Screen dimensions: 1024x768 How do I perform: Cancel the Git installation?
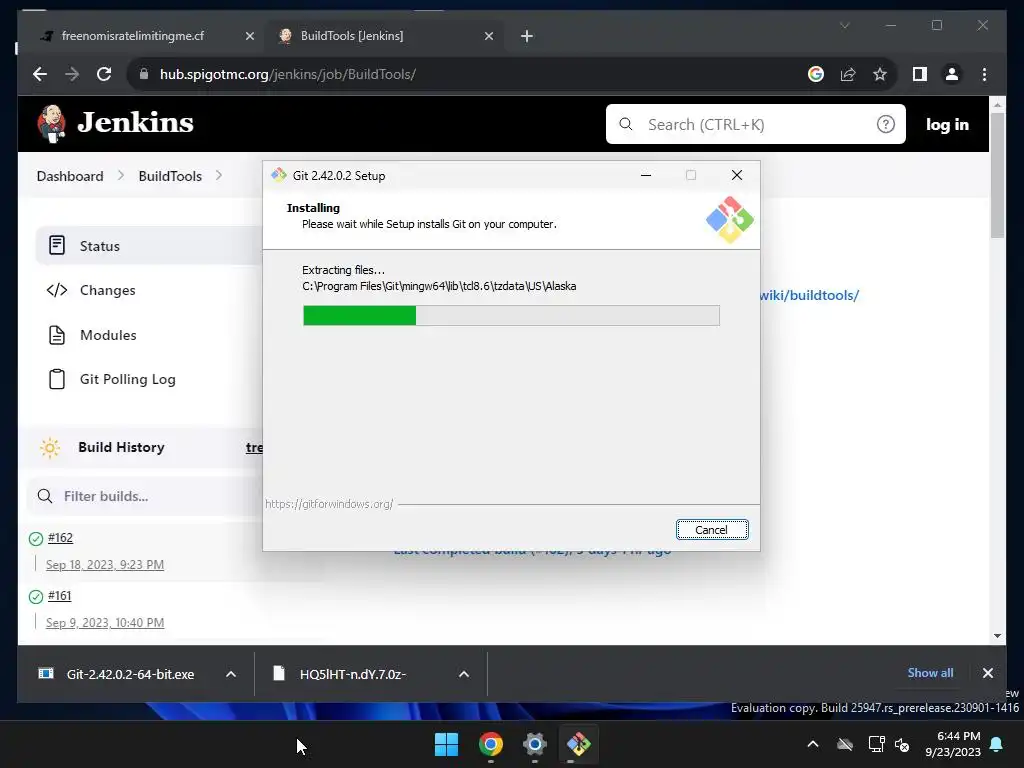[712, 530]
